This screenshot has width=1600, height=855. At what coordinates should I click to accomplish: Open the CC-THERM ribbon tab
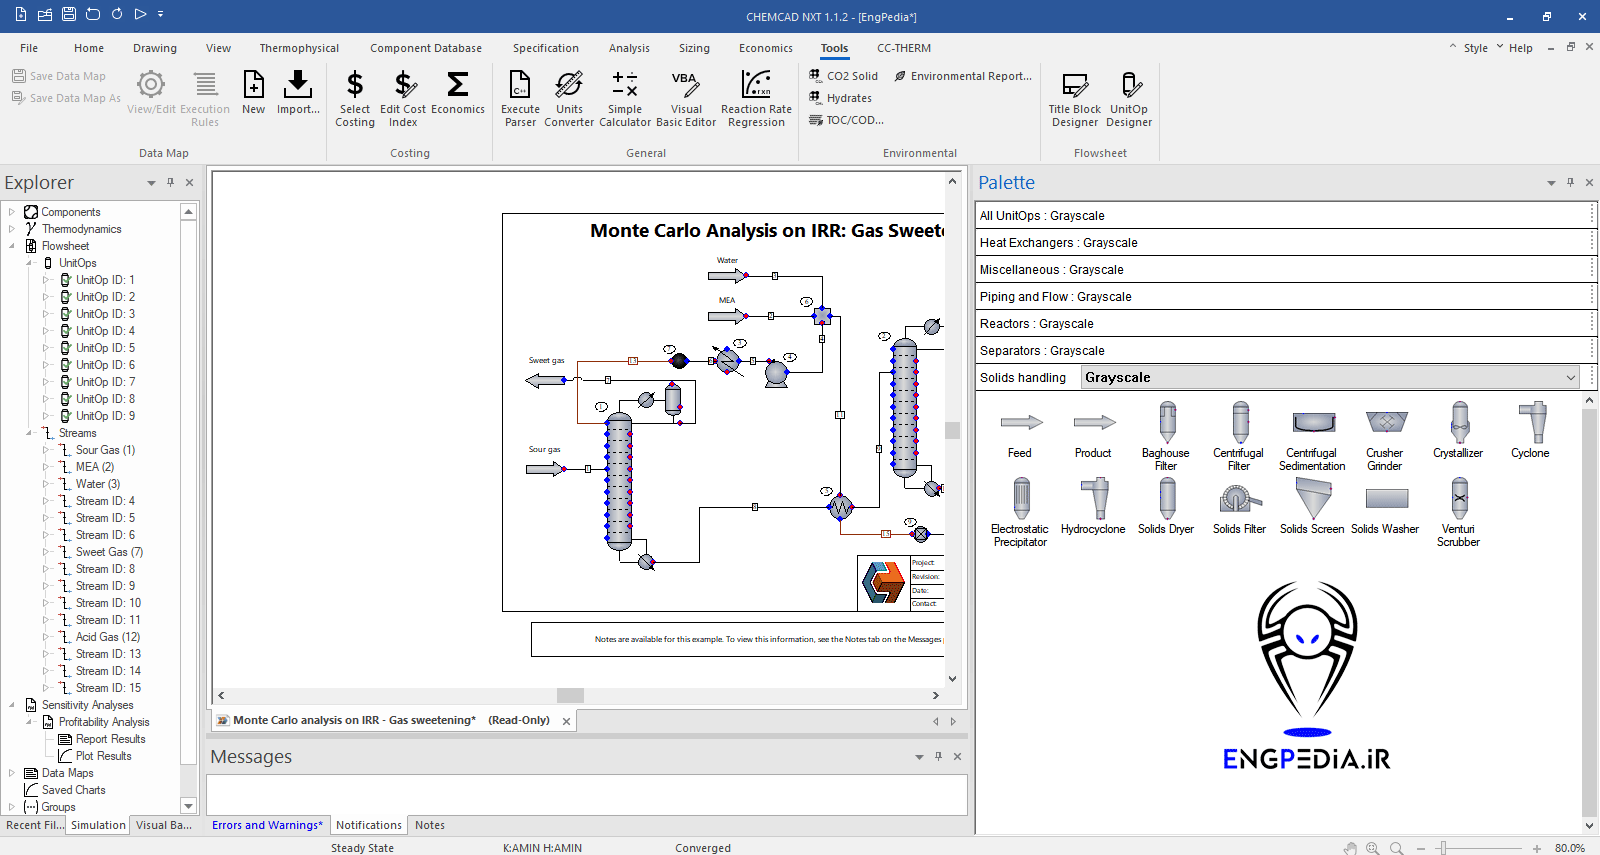coord(904,48)
